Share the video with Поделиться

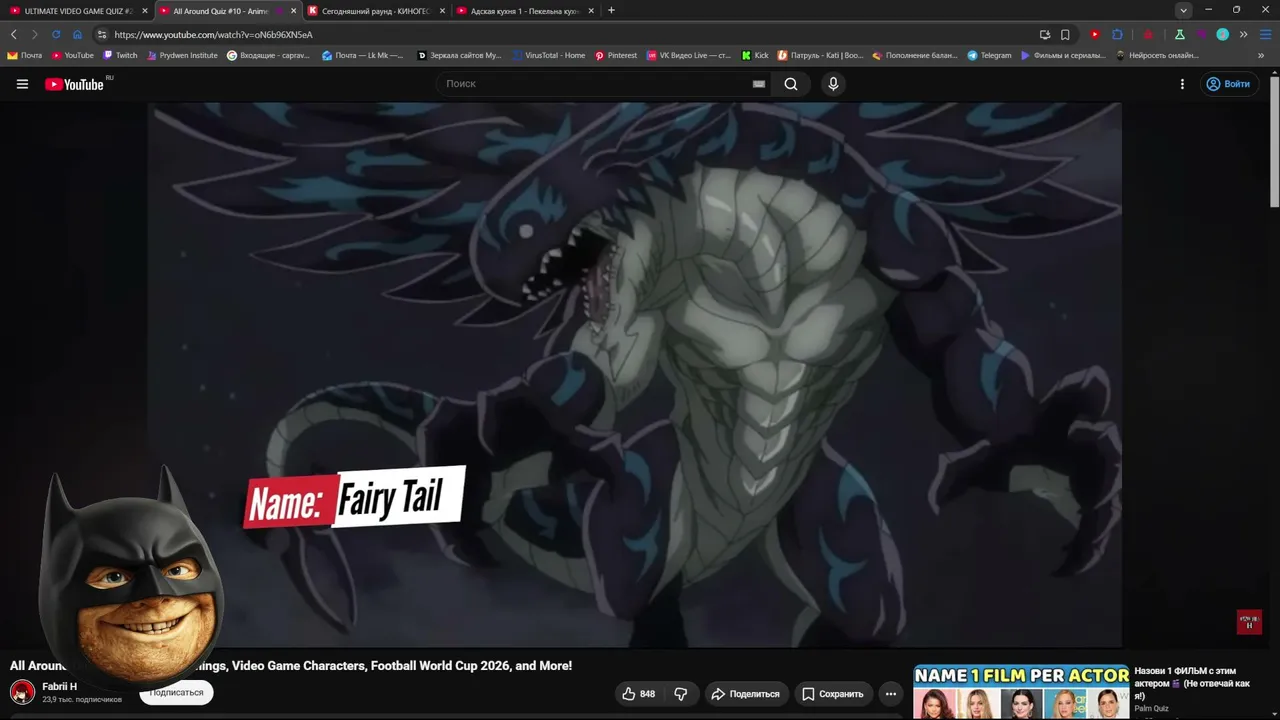tap(745, 694)
